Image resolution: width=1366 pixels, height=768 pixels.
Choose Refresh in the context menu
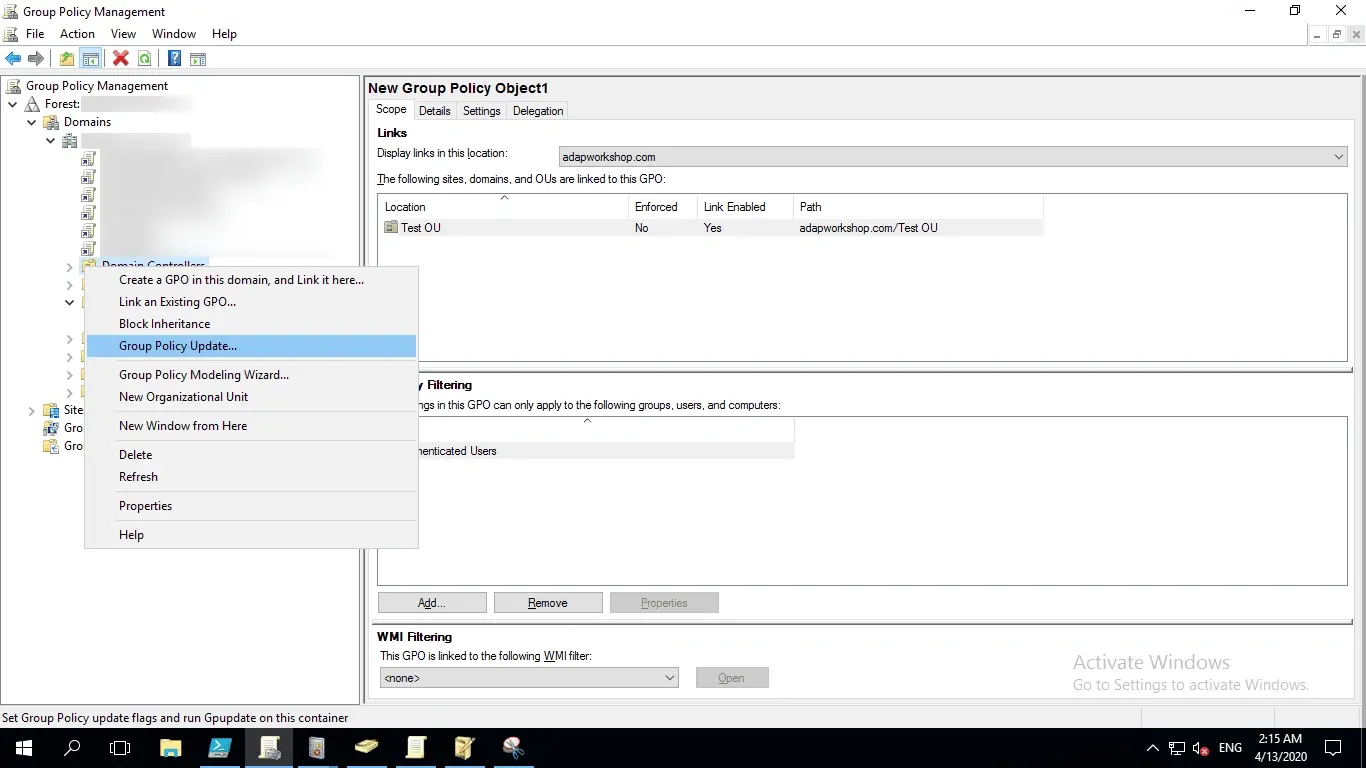click(x=251, y=477)
